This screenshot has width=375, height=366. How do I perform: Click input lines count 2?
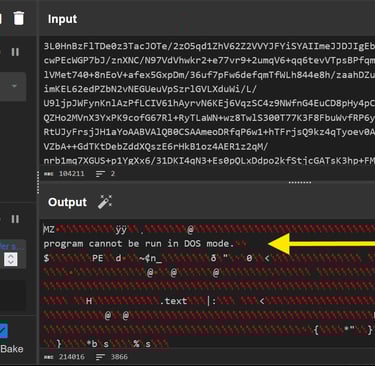coord(113,174)
